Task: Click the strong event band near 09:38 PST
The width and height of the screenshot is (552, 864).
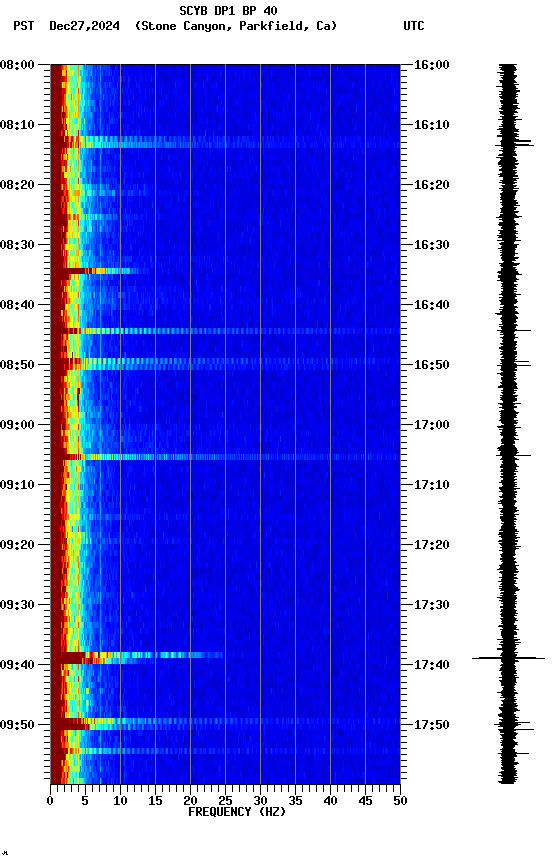Action: (x=137, y=657)
